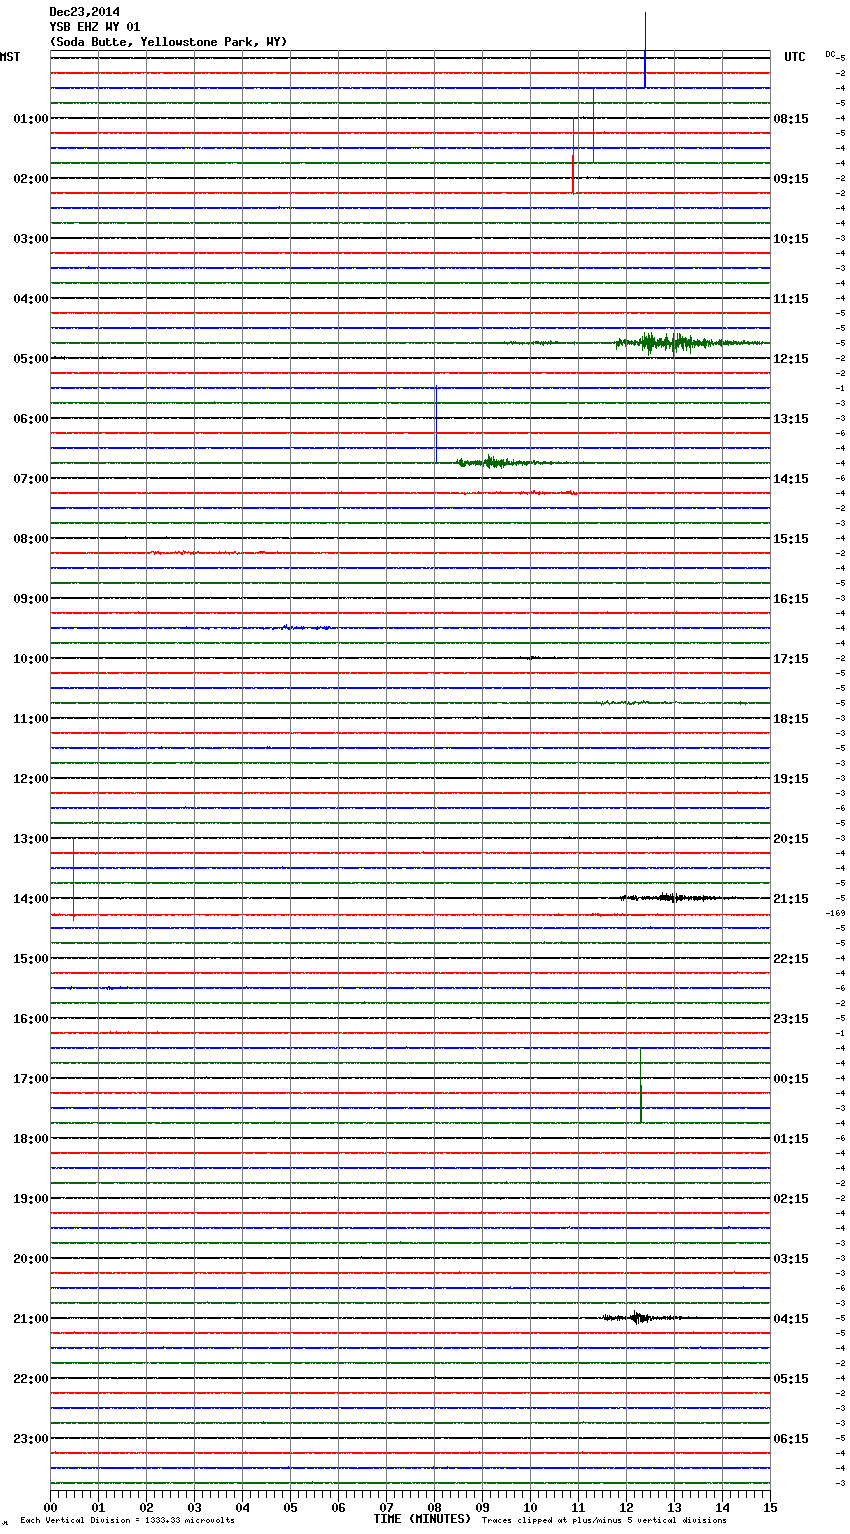Select the 09:15 UTC time label

791,179
